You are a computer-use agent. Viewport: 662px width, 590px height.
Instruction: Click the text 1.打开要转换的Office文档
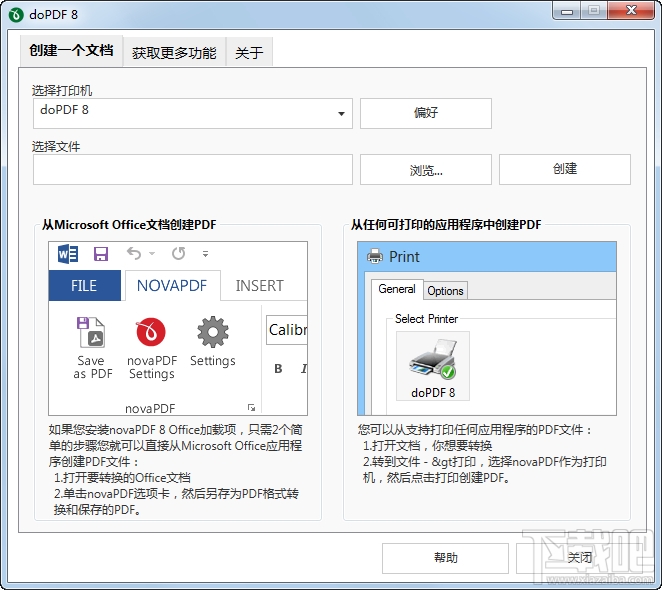point(122,478)
